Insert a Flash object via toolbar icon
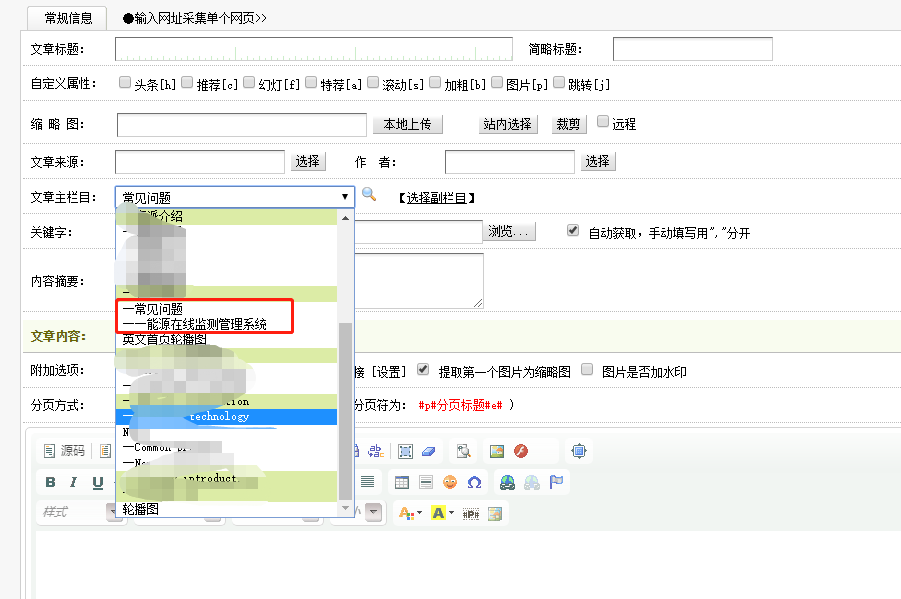This screenshot has height=599, width=901. (x=520, y=451)
